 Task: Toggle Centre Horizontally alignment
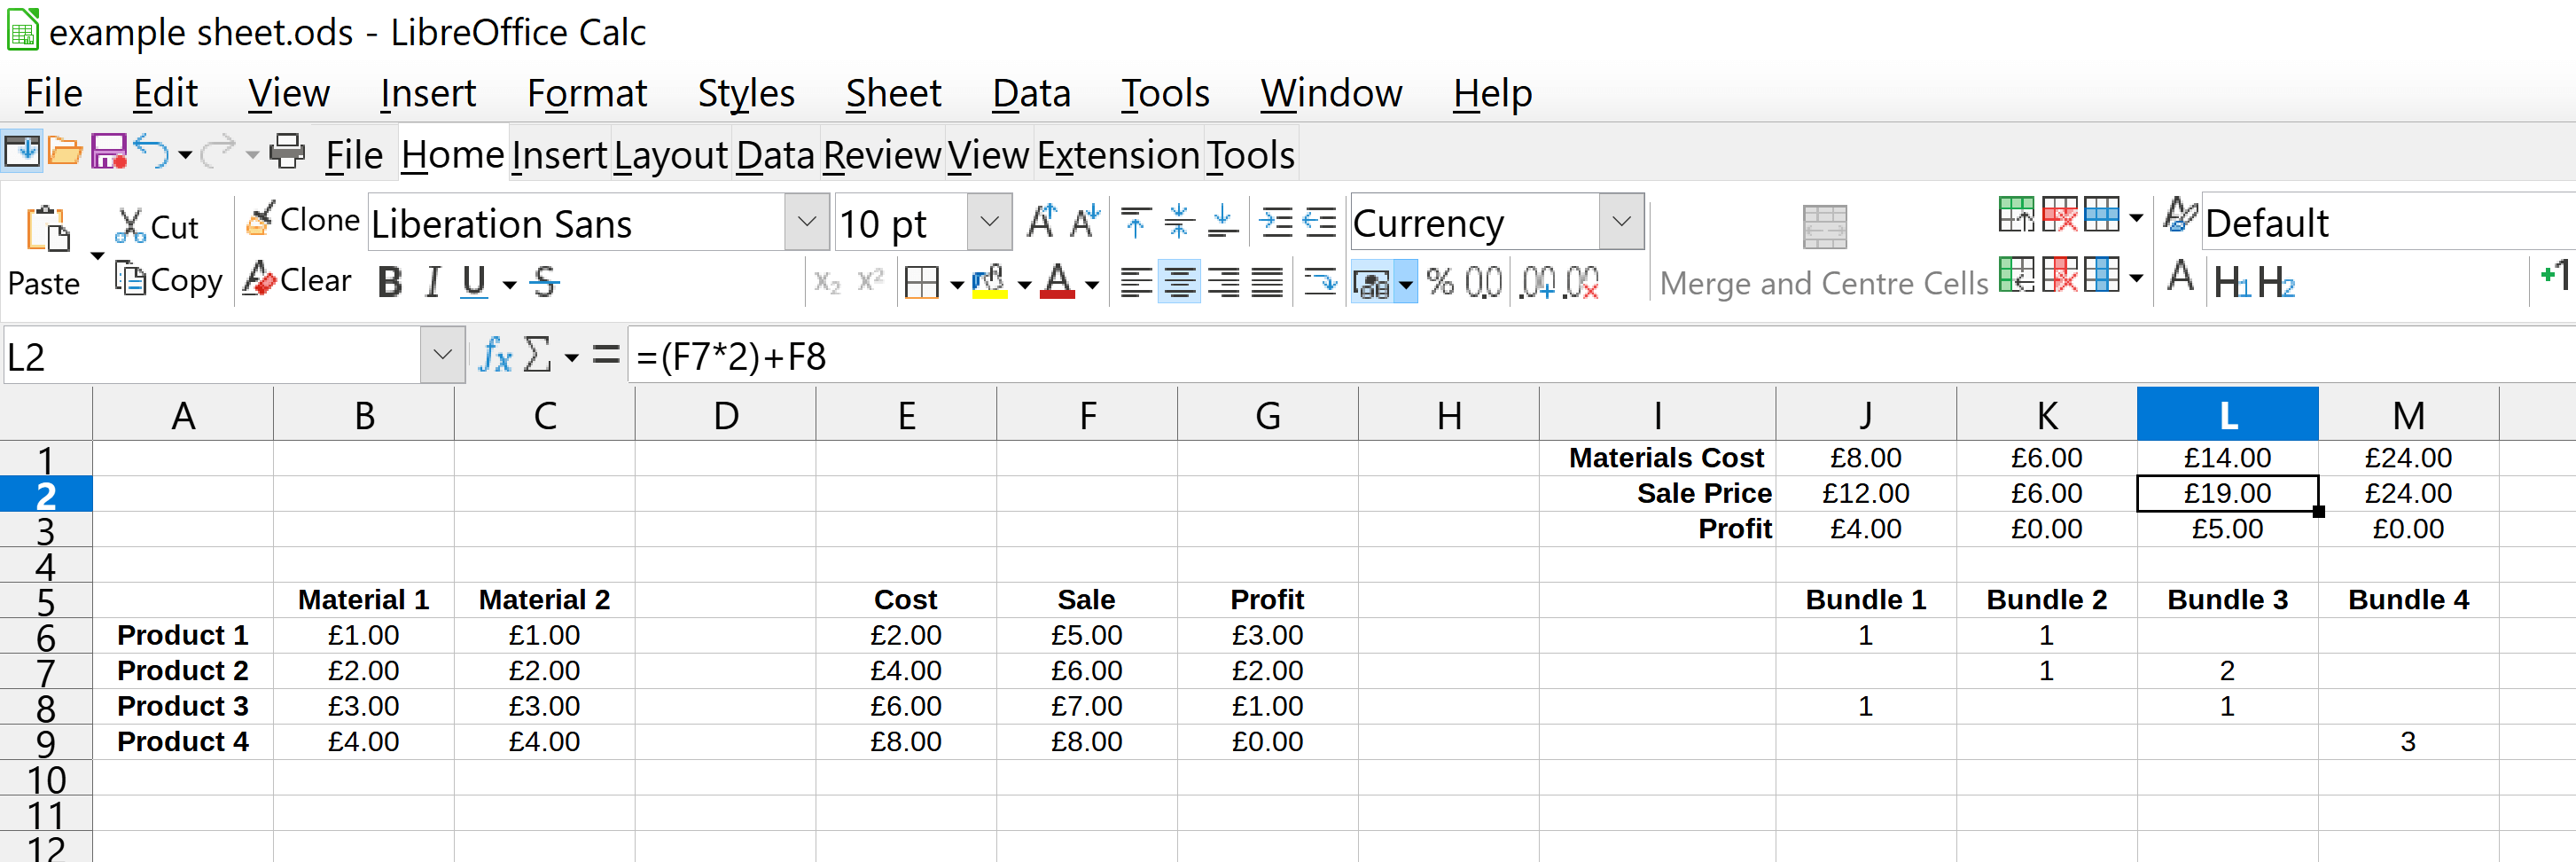click(1179, 284)
